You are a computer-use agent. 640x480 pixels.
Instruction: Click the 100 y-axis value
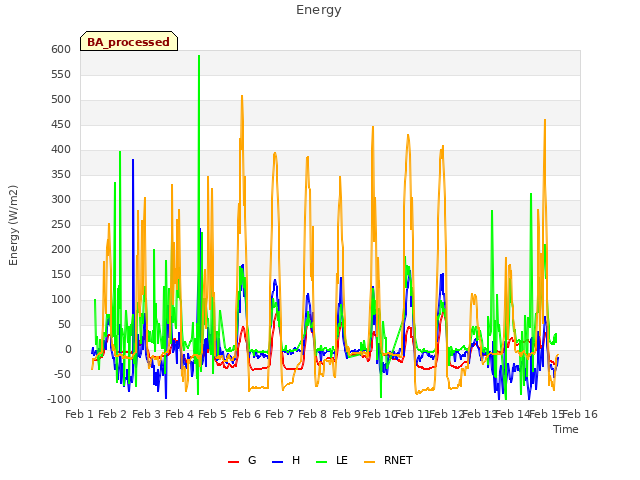[61, 300]
